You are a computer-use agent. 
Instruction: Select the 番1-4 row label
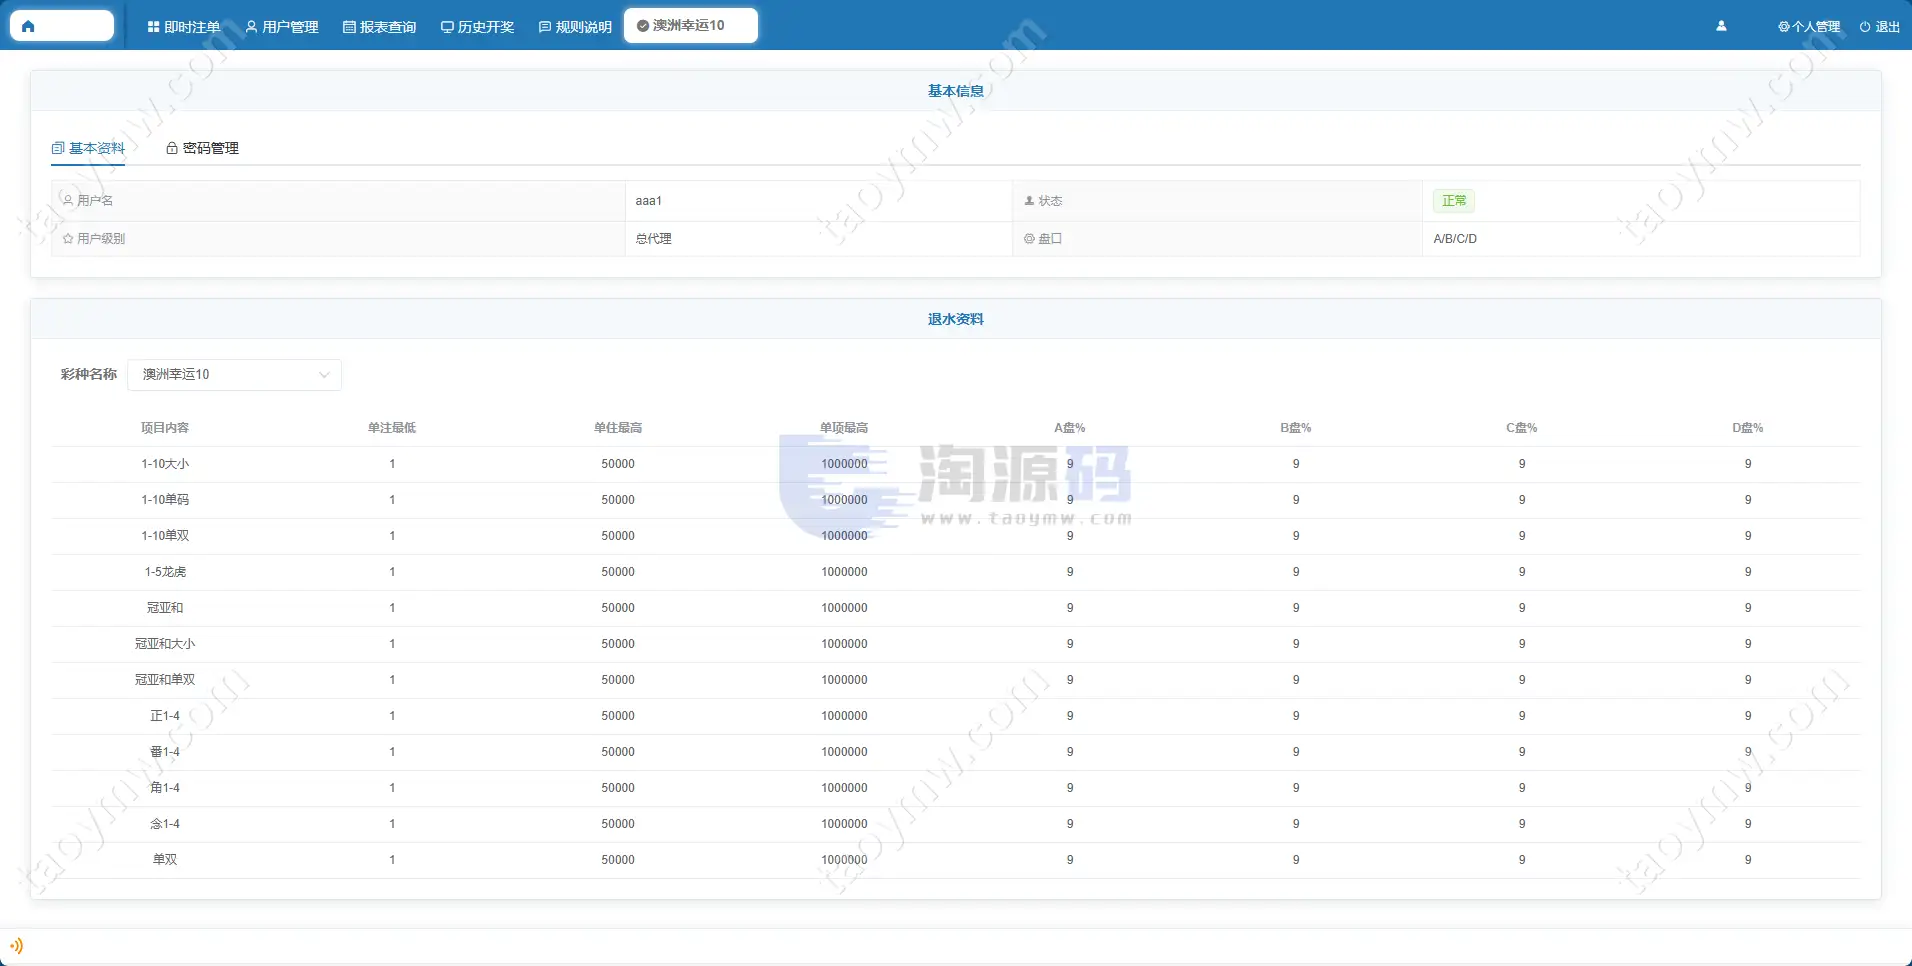click(165, 752)
